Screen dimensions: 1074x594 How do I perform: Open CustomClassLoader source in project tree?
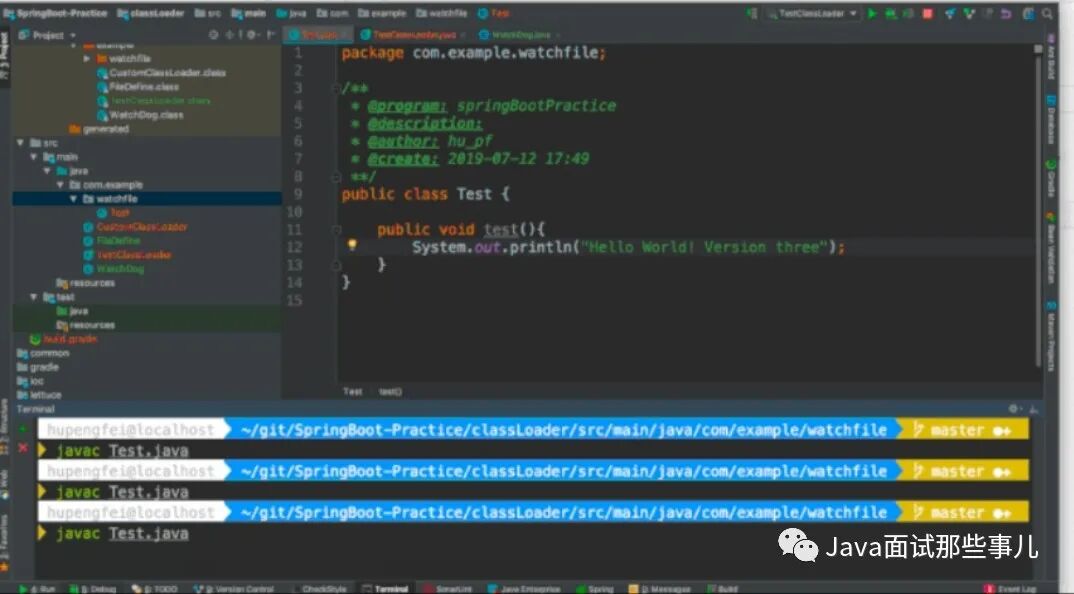(135, 227)
